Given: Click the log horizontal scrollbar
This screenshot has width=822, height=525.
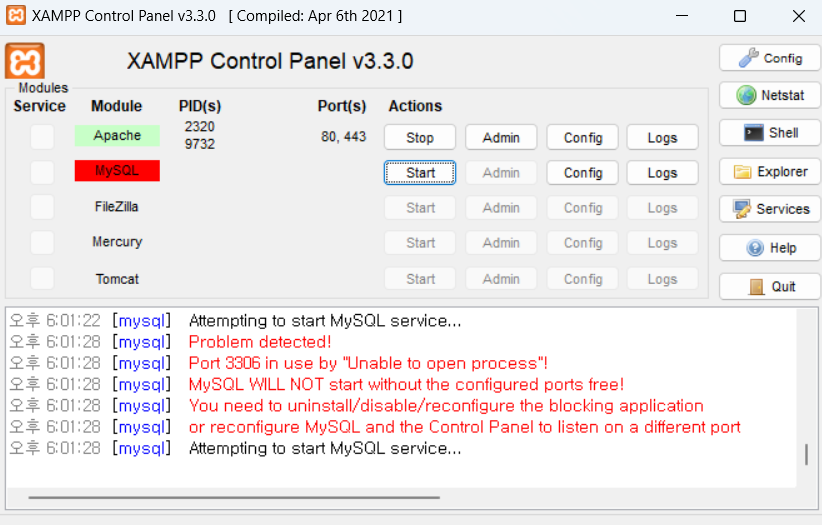Looking at the screenshot, I should pos(234,497).
